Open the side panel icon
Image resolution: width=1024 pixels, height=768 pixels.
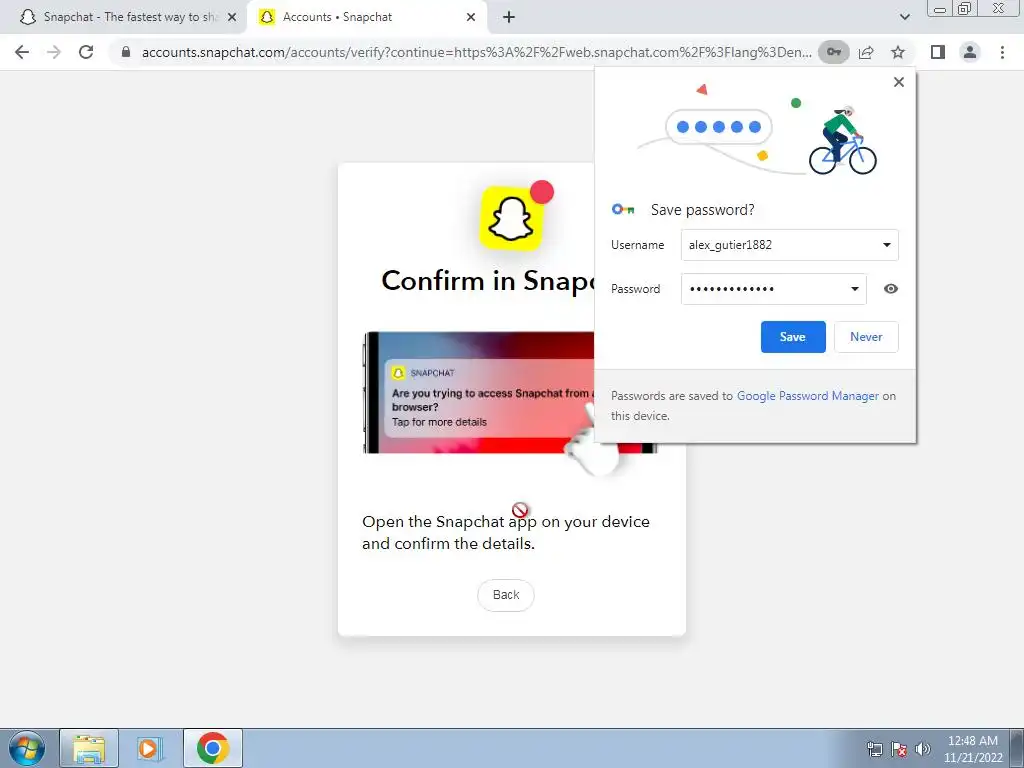(938, 52)
